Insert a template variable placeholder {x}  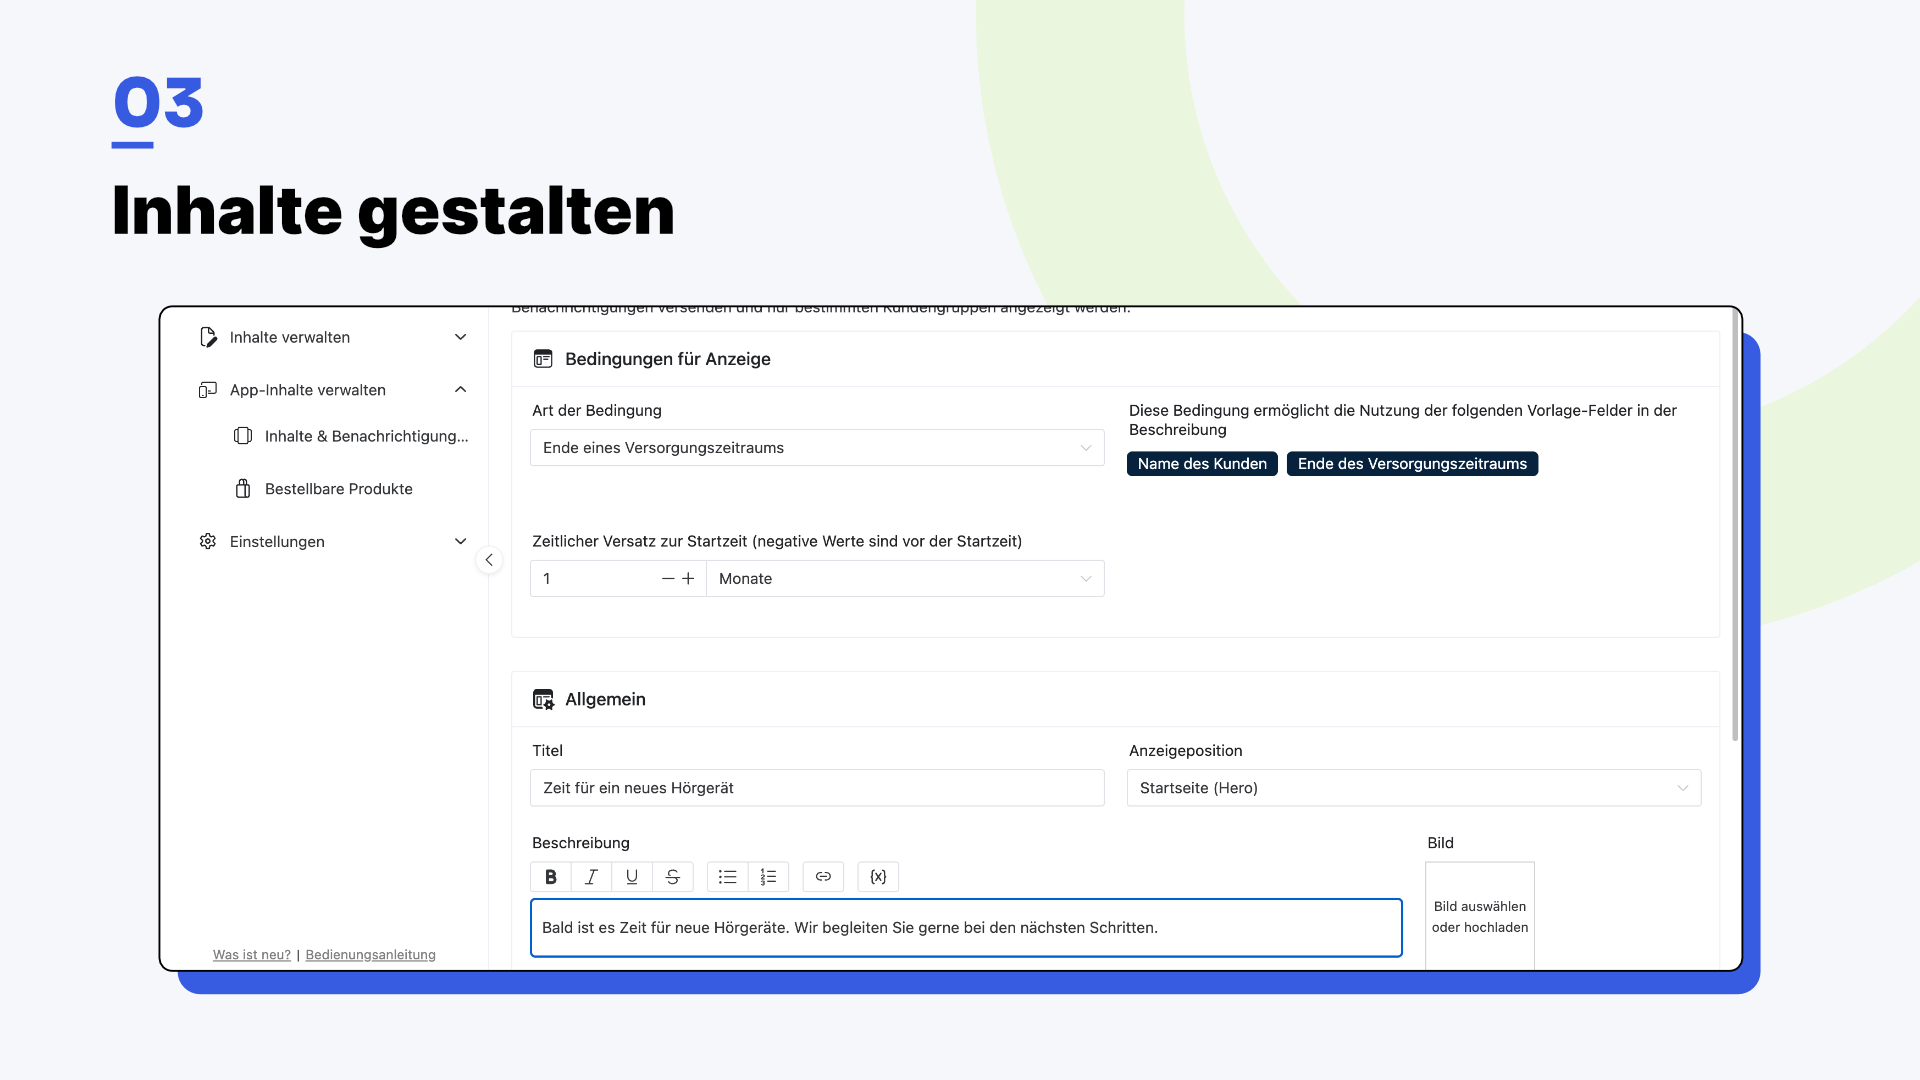point(878,877)
